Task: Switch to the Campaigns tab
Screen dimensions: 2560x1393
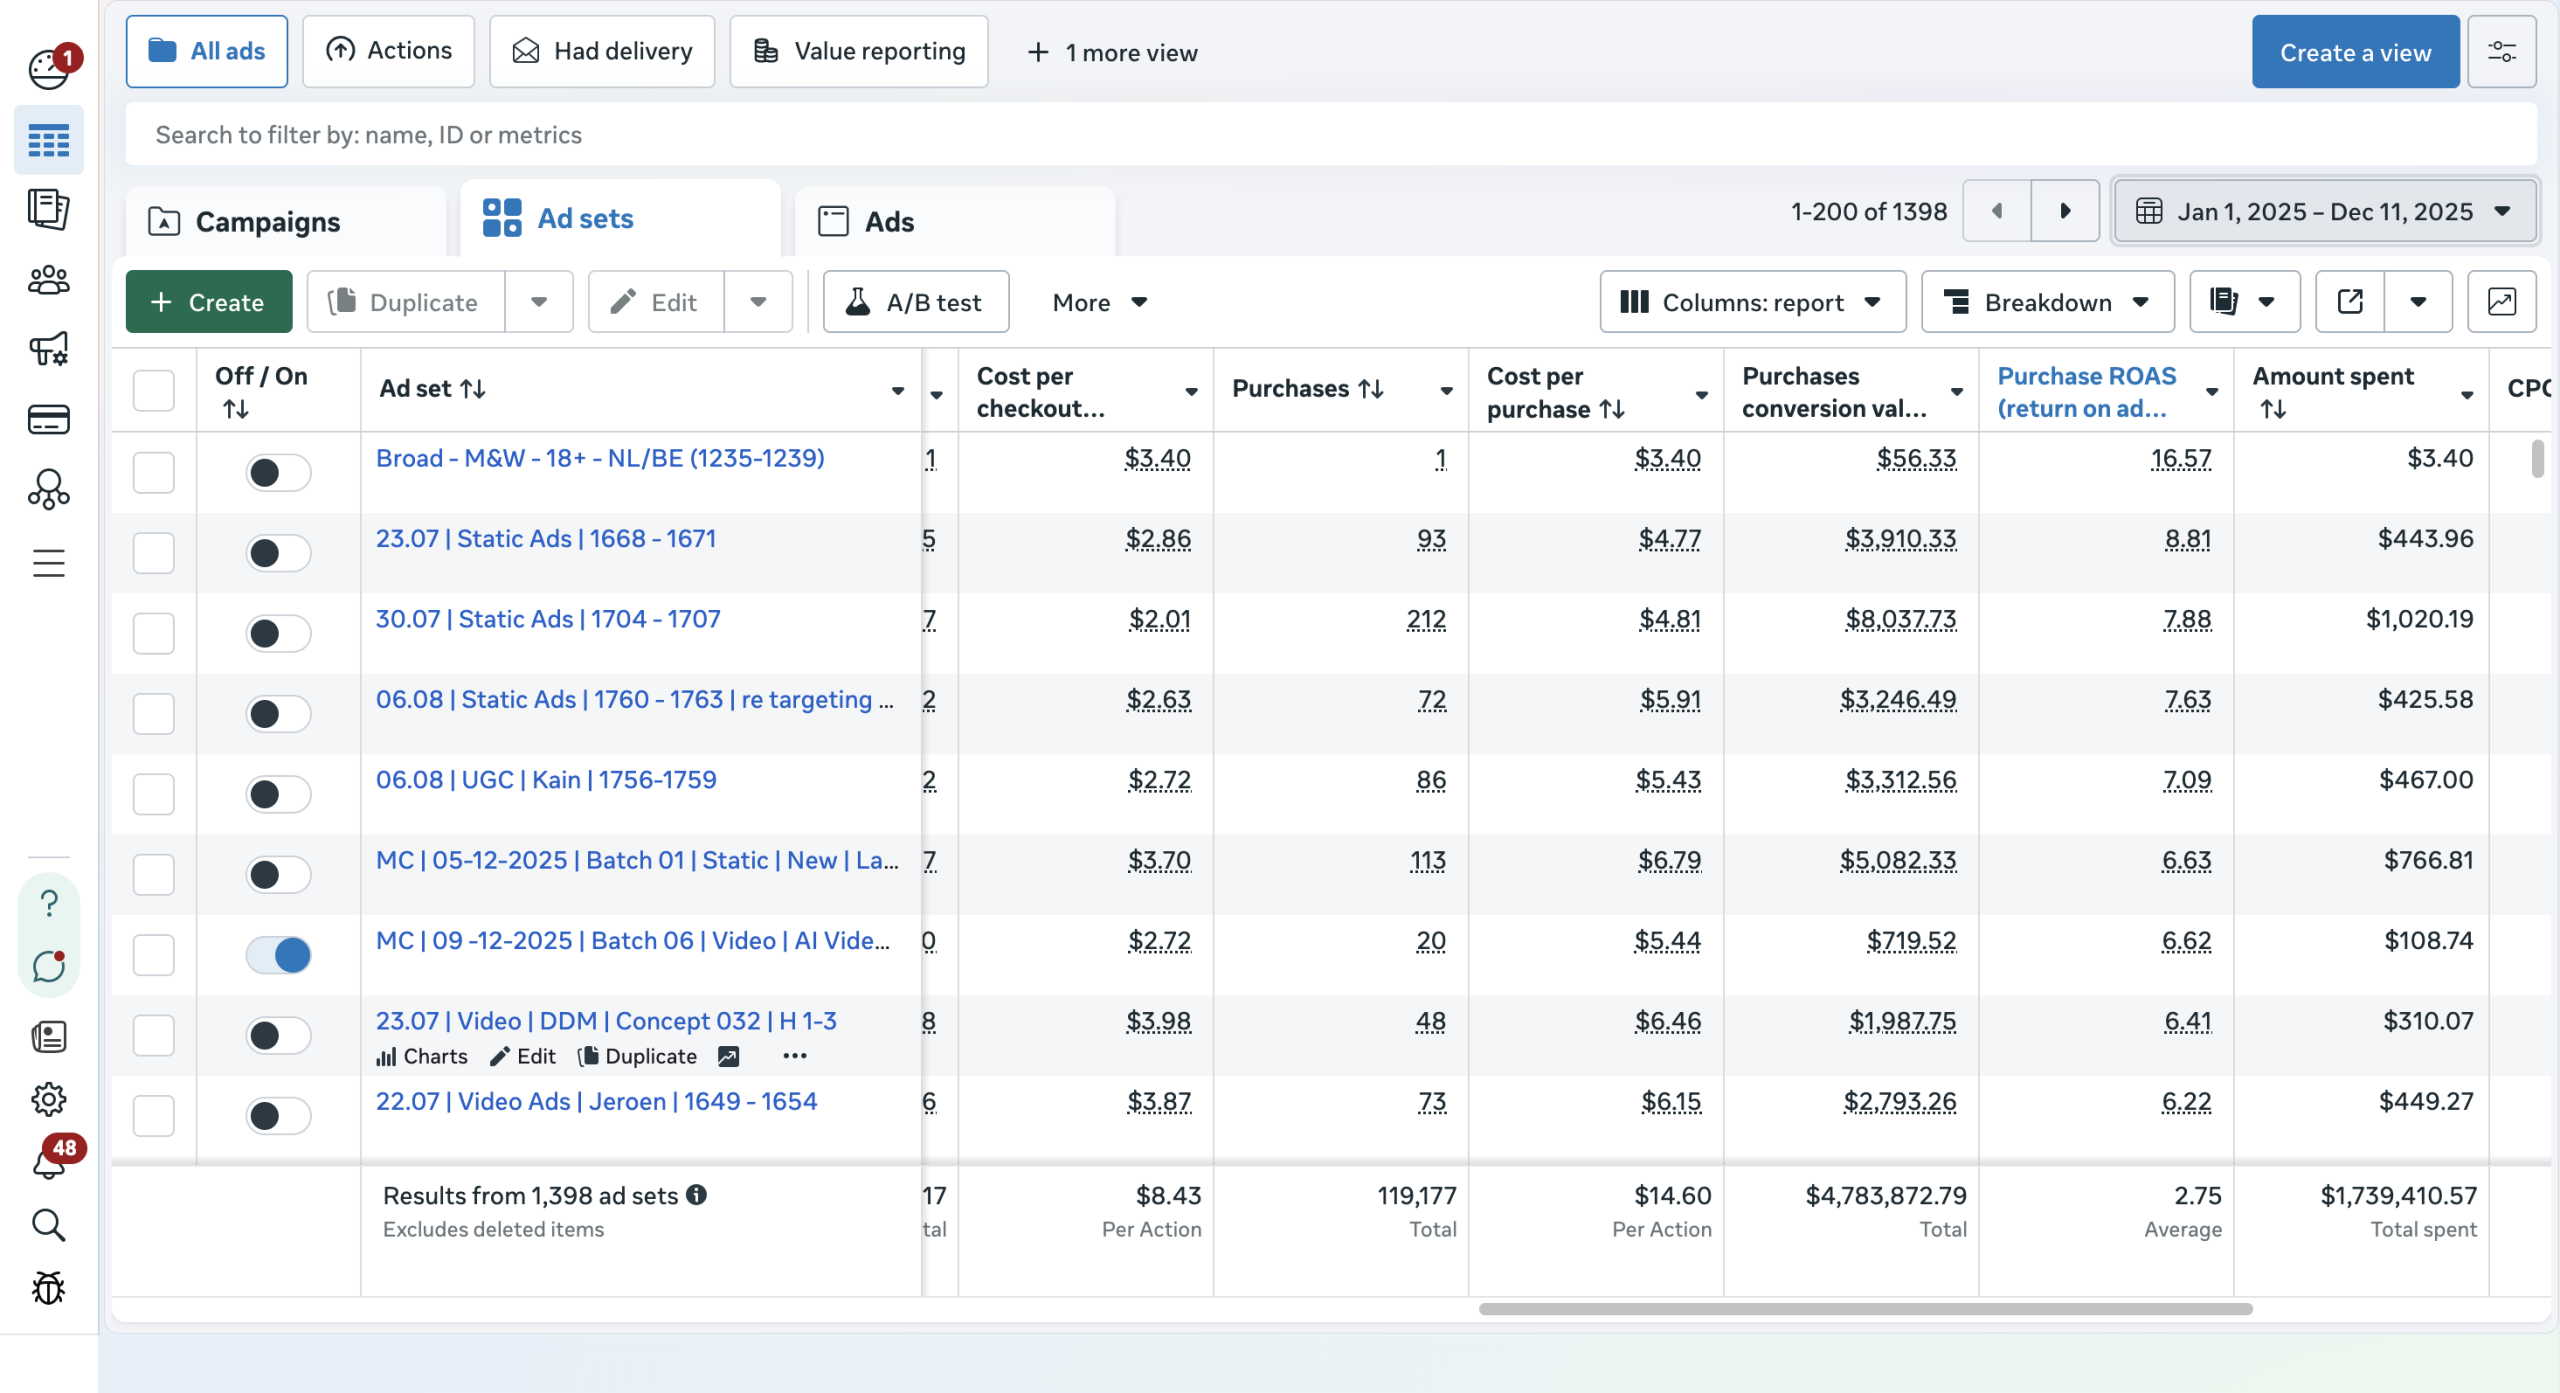Action: point(268,222)
